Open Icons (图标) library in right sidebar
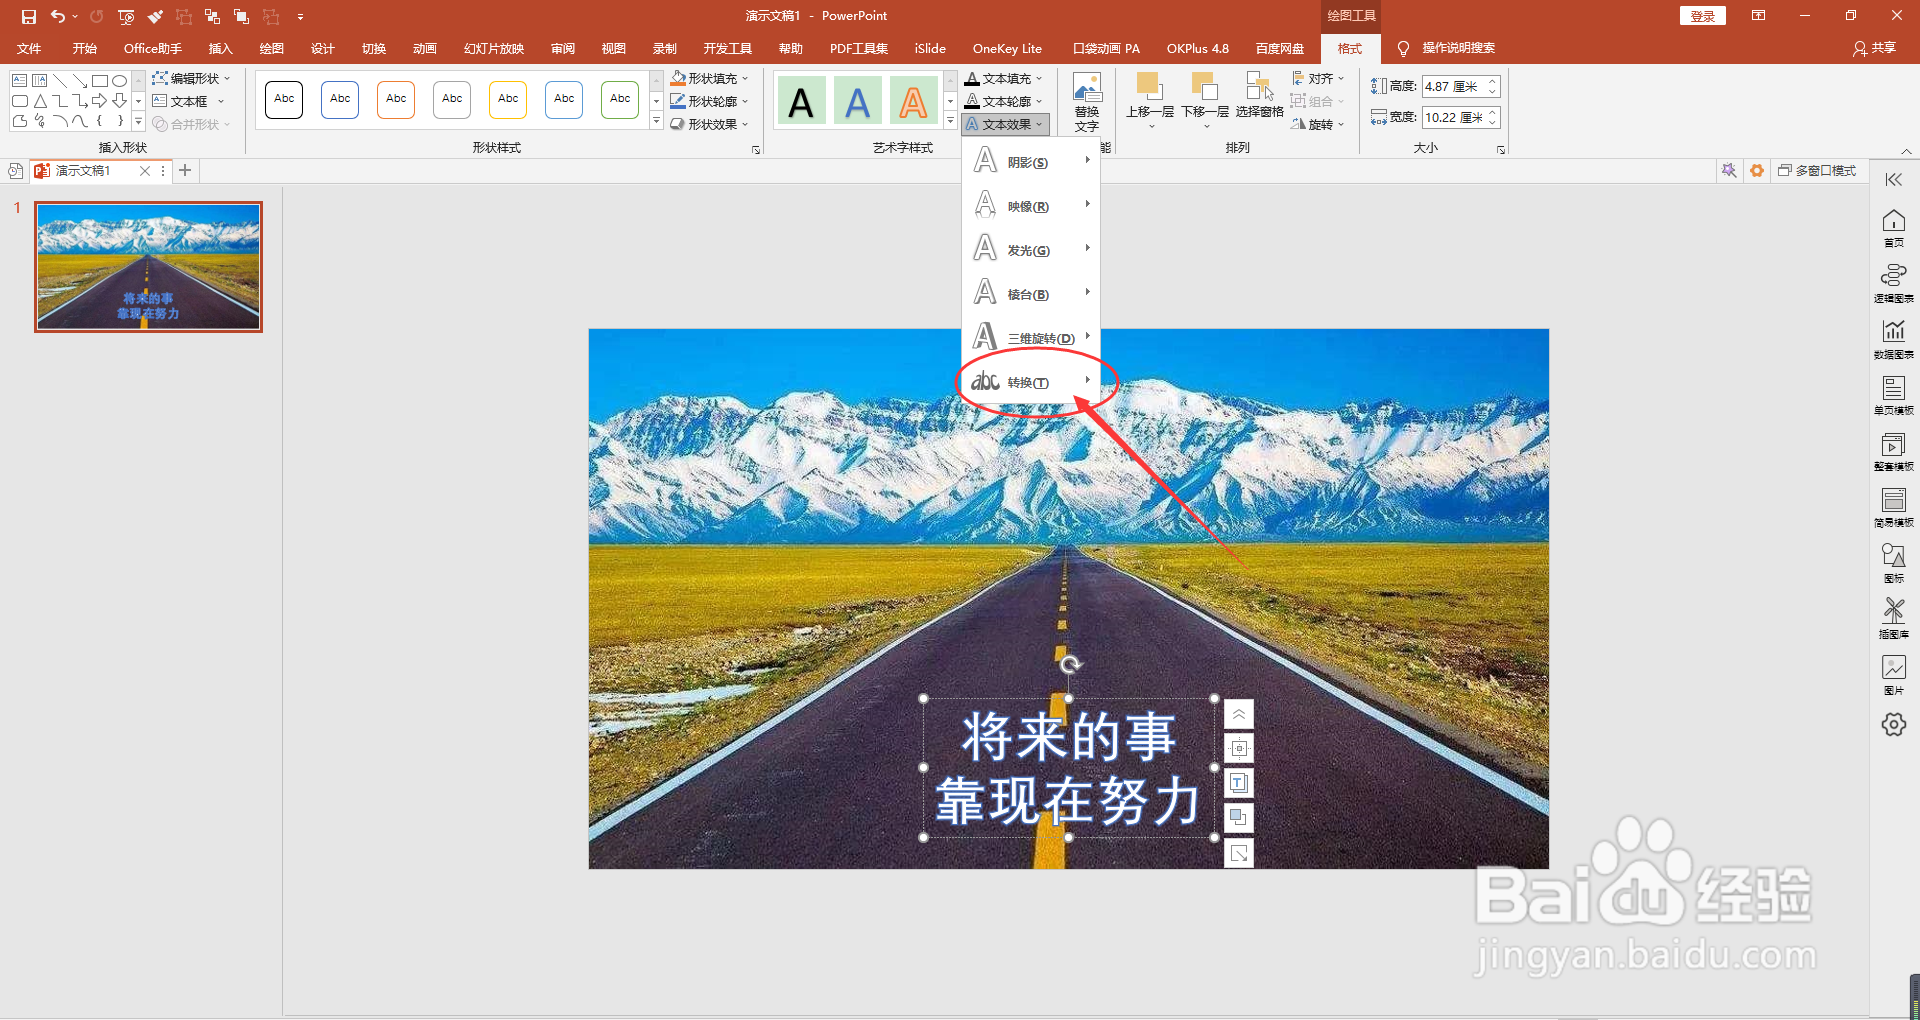The image size is (1920, 1020). click(x=1894, y=564)
